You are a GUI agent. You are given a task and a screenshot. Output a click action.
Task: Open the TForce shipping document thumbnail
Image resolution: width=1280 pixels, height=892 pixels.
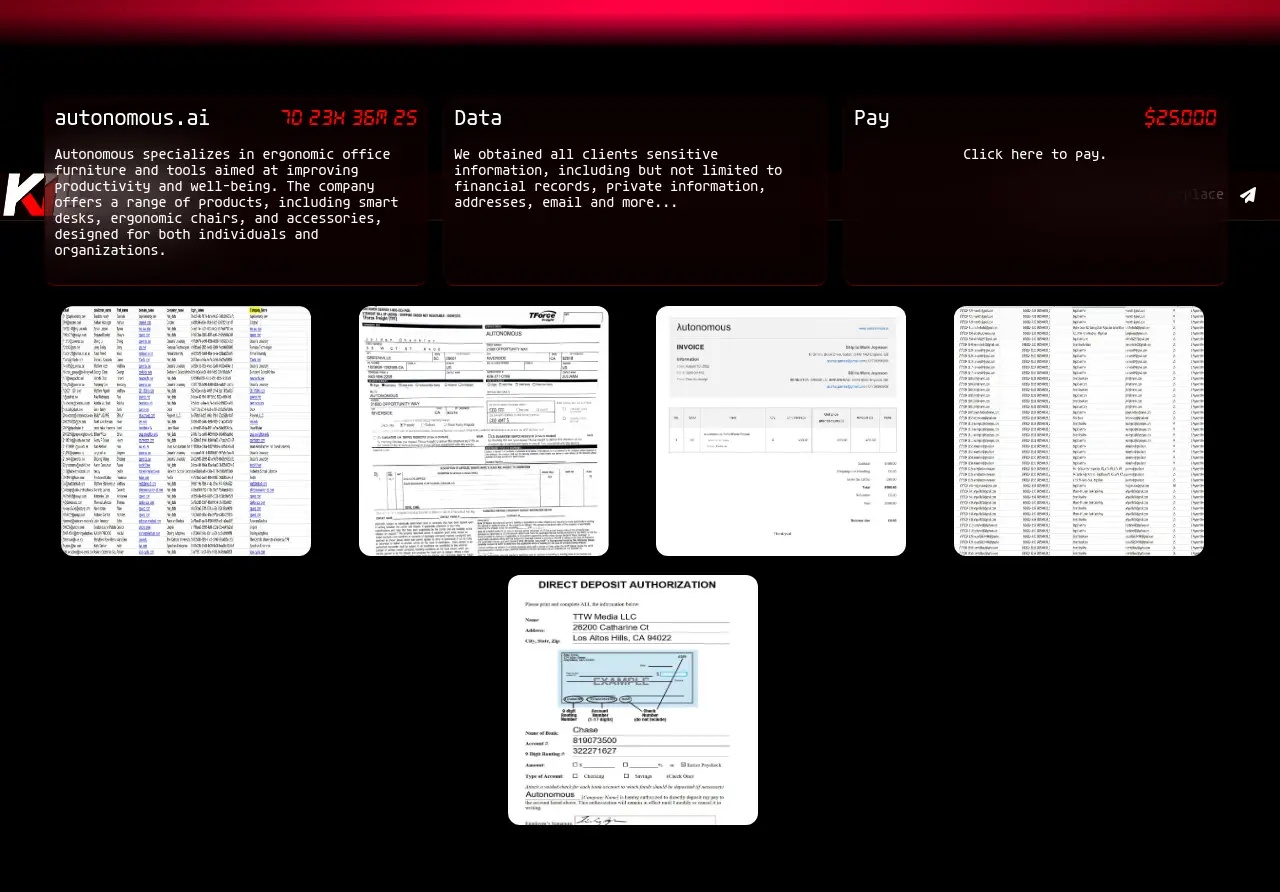[484, 431]
